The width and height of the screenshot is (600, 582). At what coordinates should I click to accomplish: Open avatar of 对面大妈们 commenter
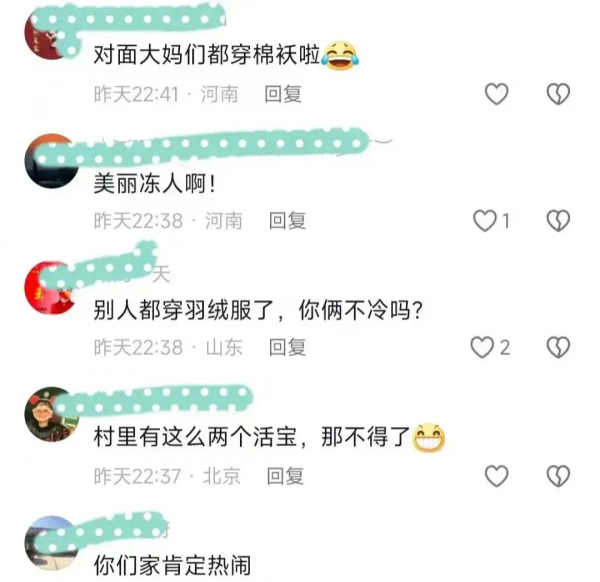coord(51,34)
